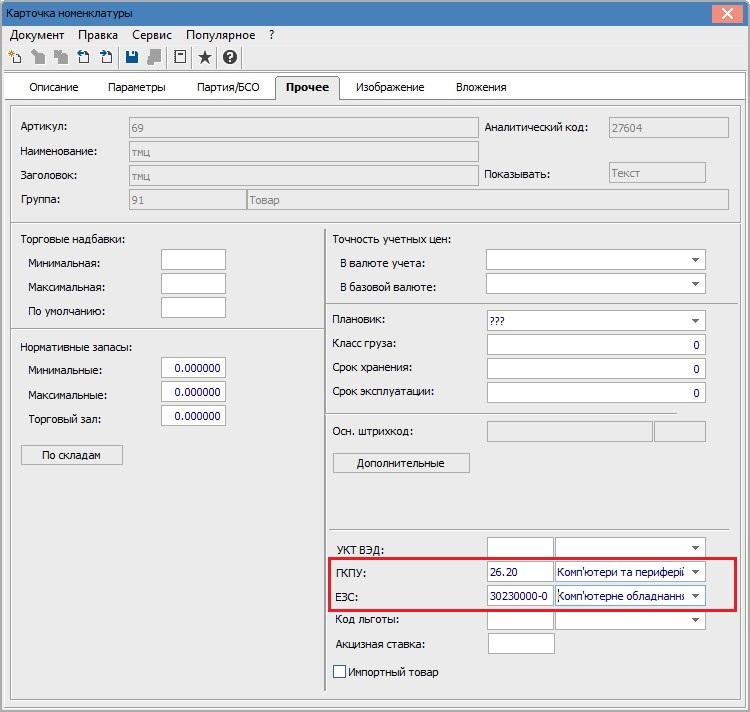
Task: Click the ЕЗС code field 30230000-0
Action: 520,596
